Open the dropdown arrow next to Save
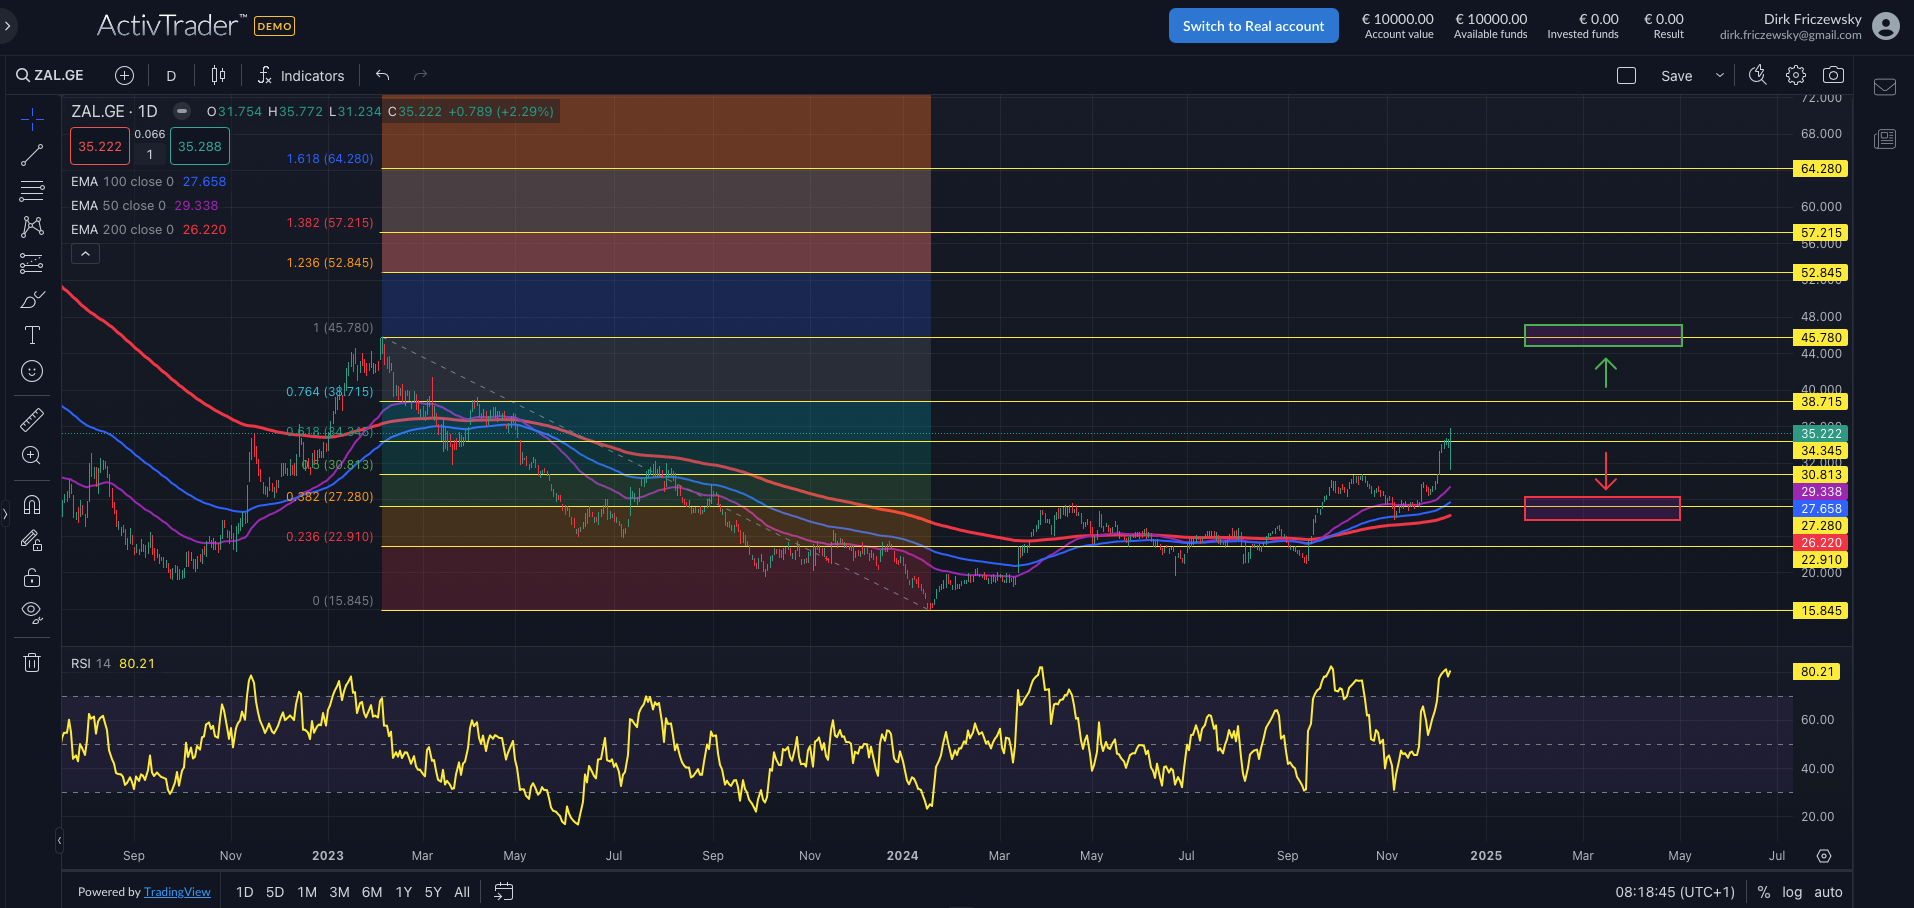Image resolution: width=1914 pixels, height=908 pixels. (1720, 75)
